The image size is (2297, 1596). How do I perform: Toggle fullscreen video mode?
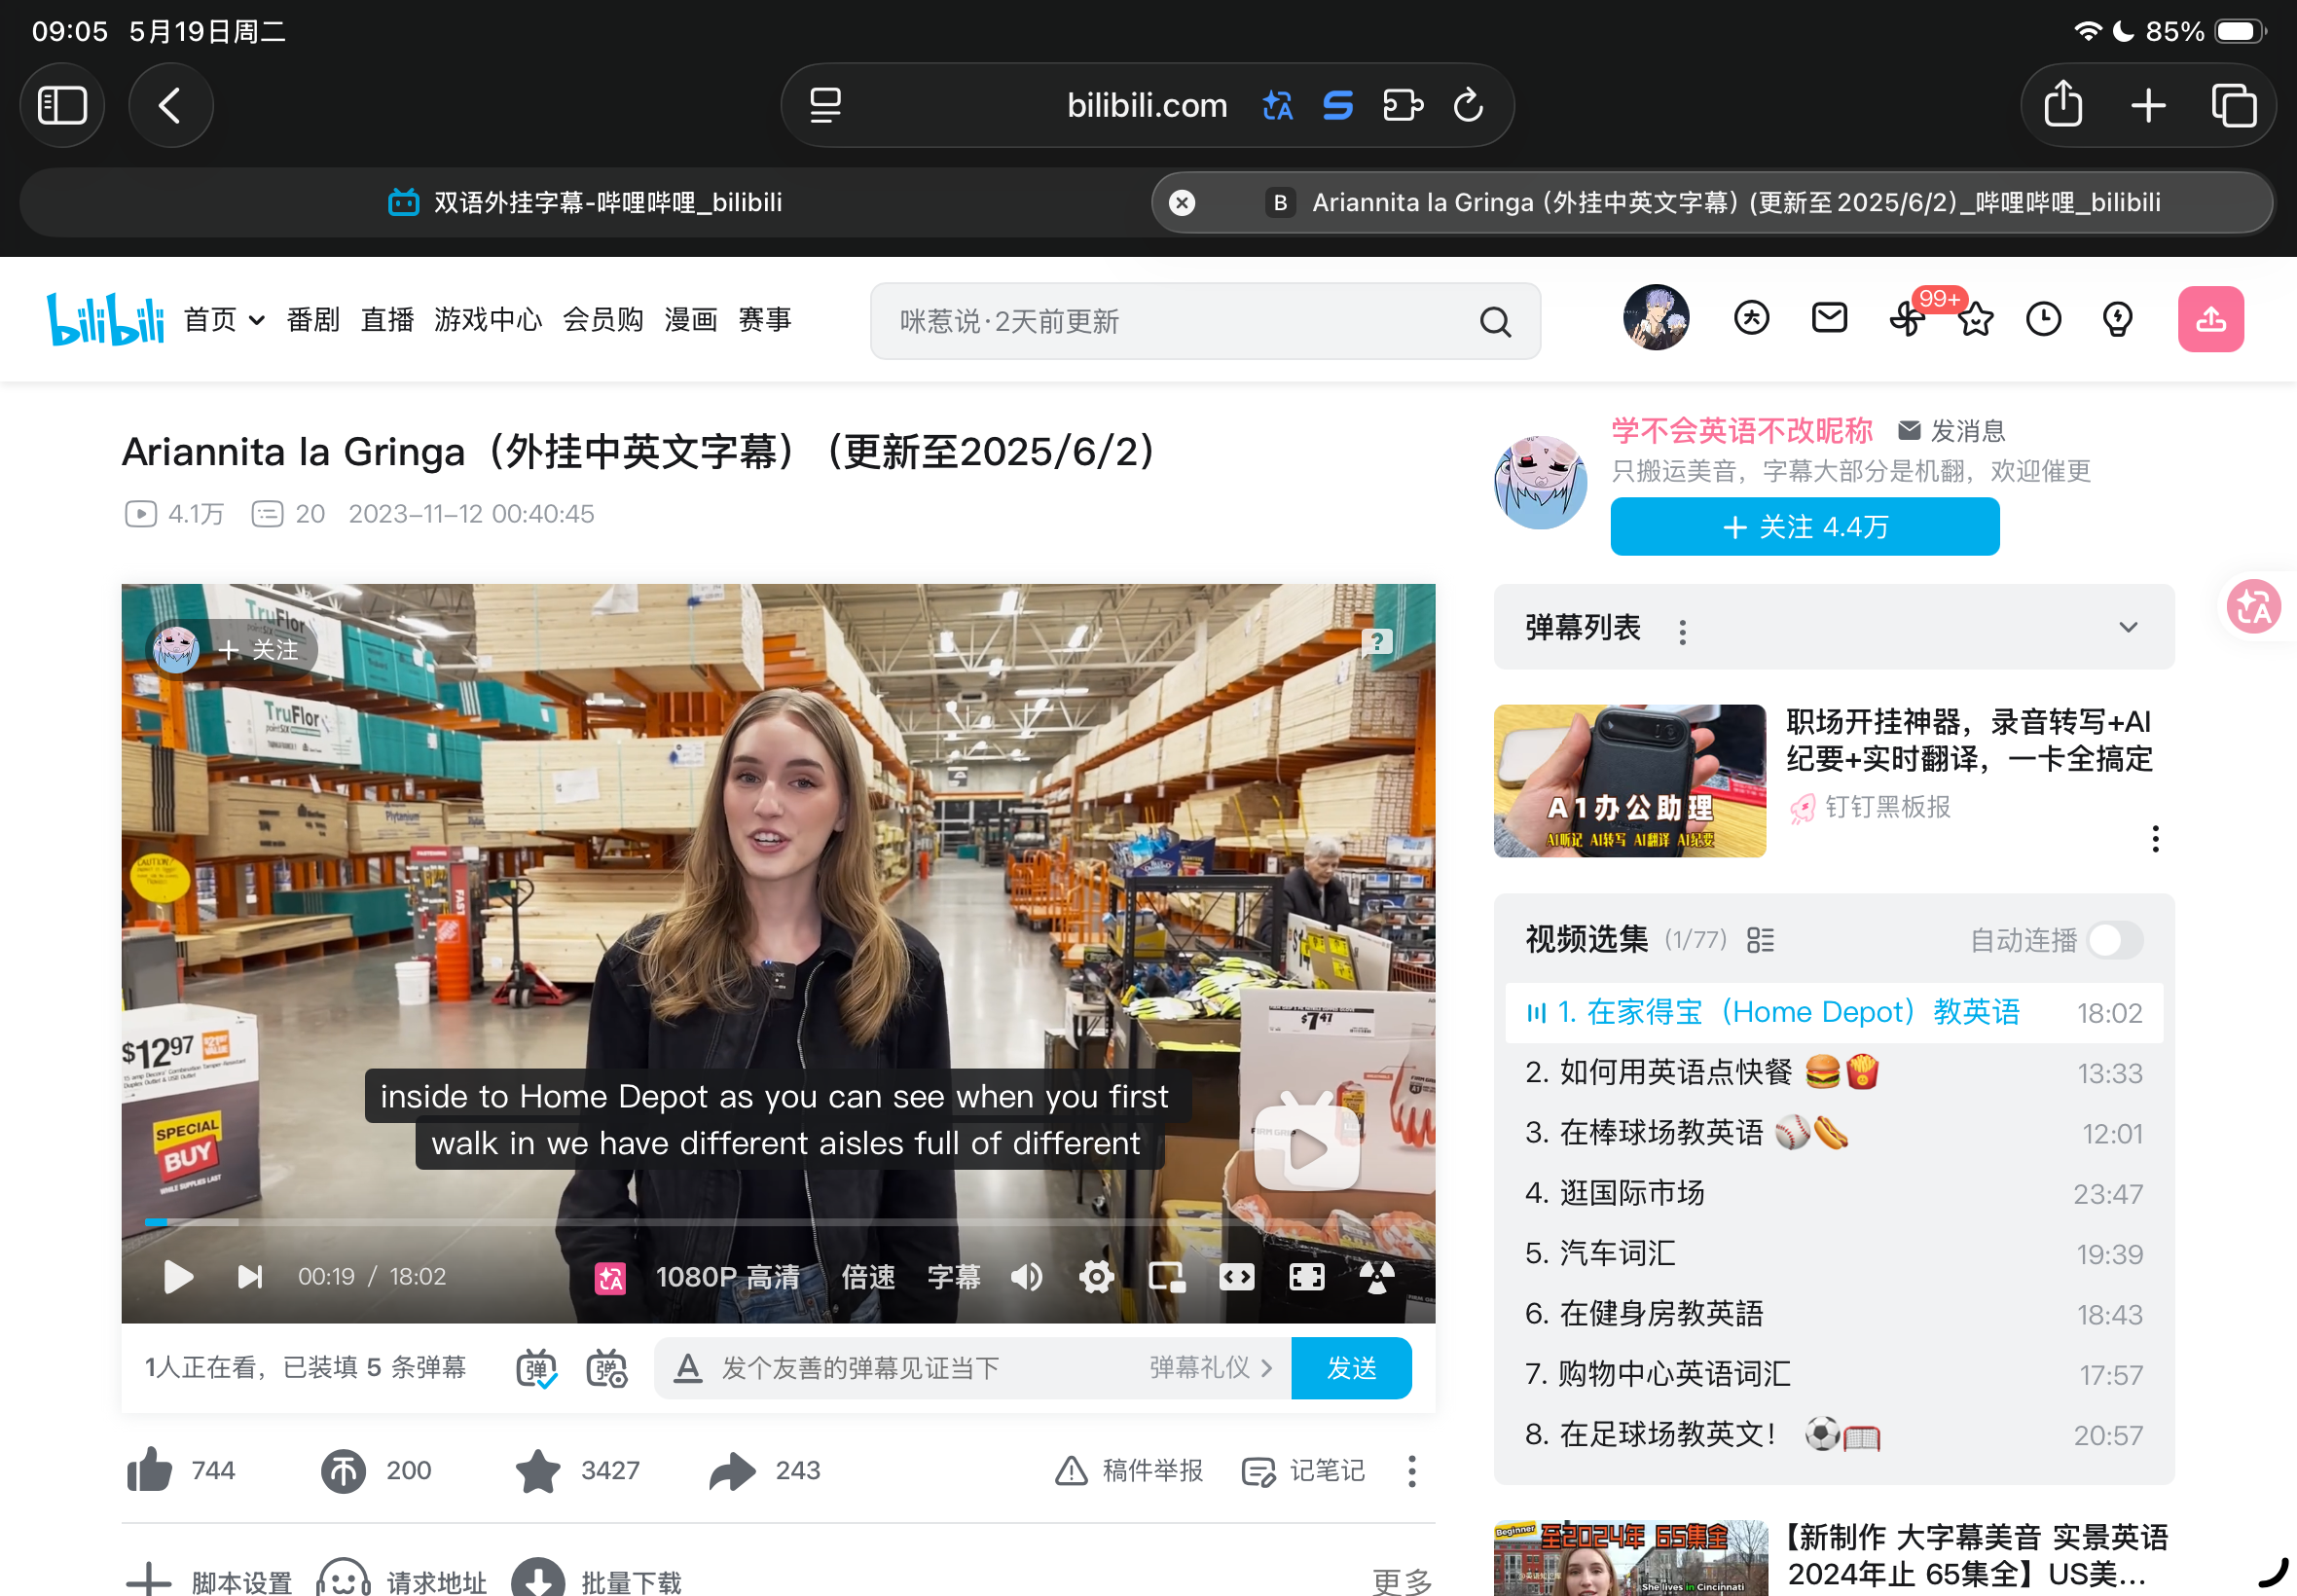[1306, 1277]
